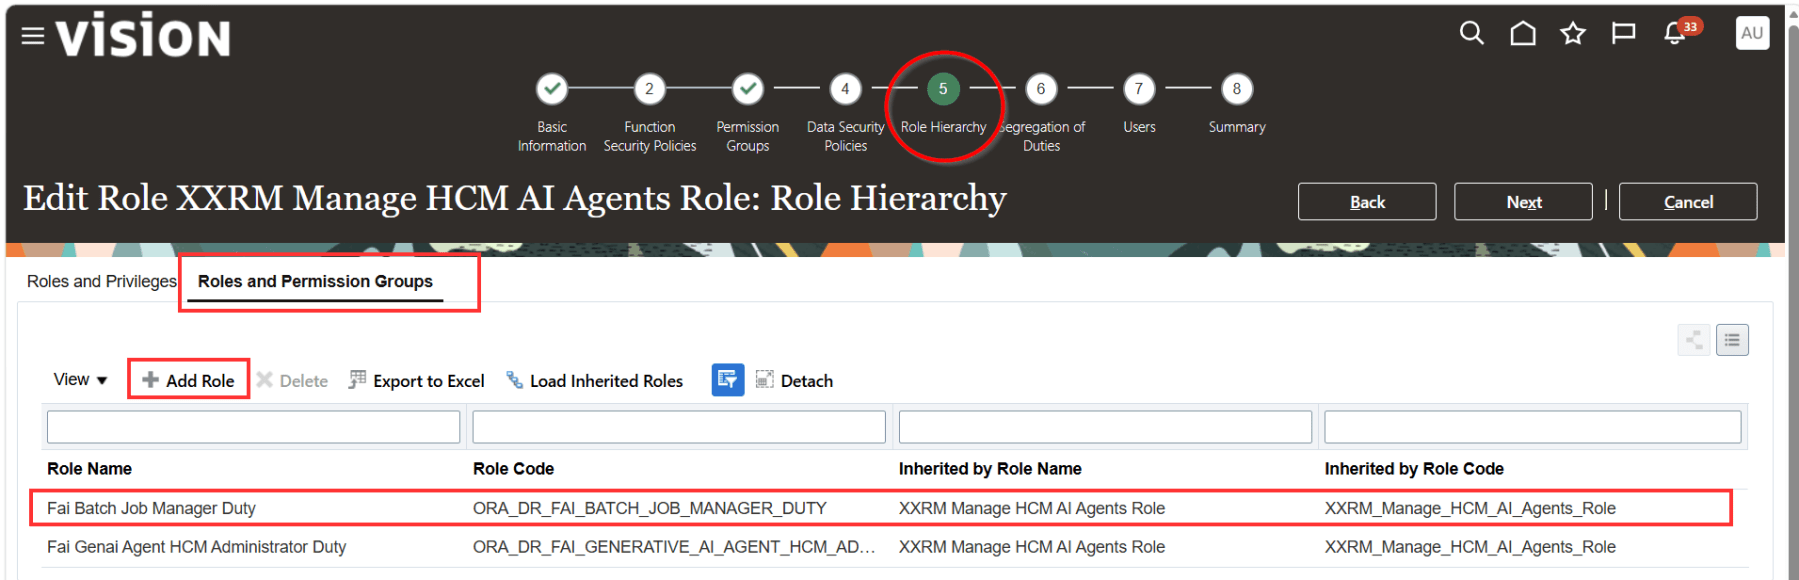Image resolution: width=1799 pixels, height=580 pixels.
Task: Click the Add Role button
Action: pyautogui.click(x=189, y=380)
